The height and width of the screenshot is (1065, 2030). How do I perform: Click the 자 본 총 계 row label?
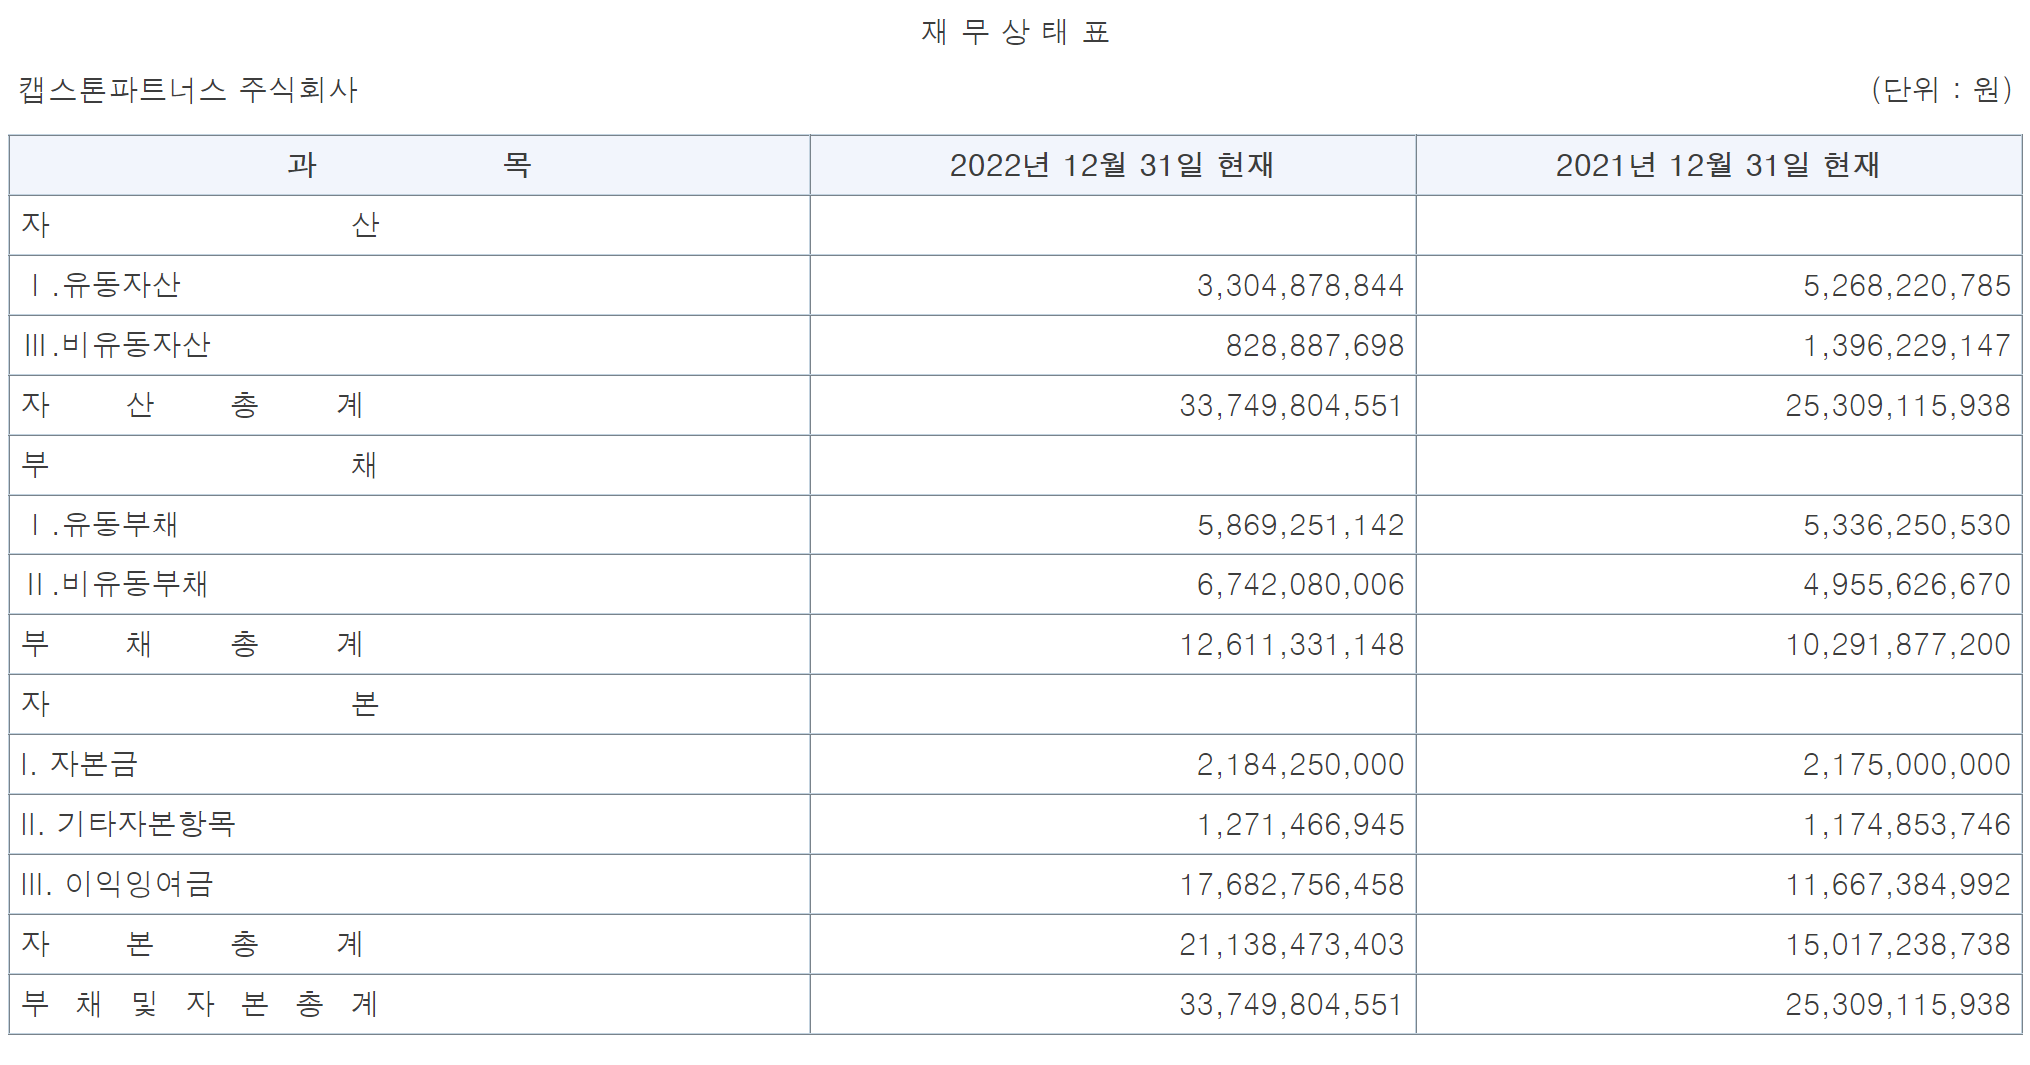tap(192, 944)
